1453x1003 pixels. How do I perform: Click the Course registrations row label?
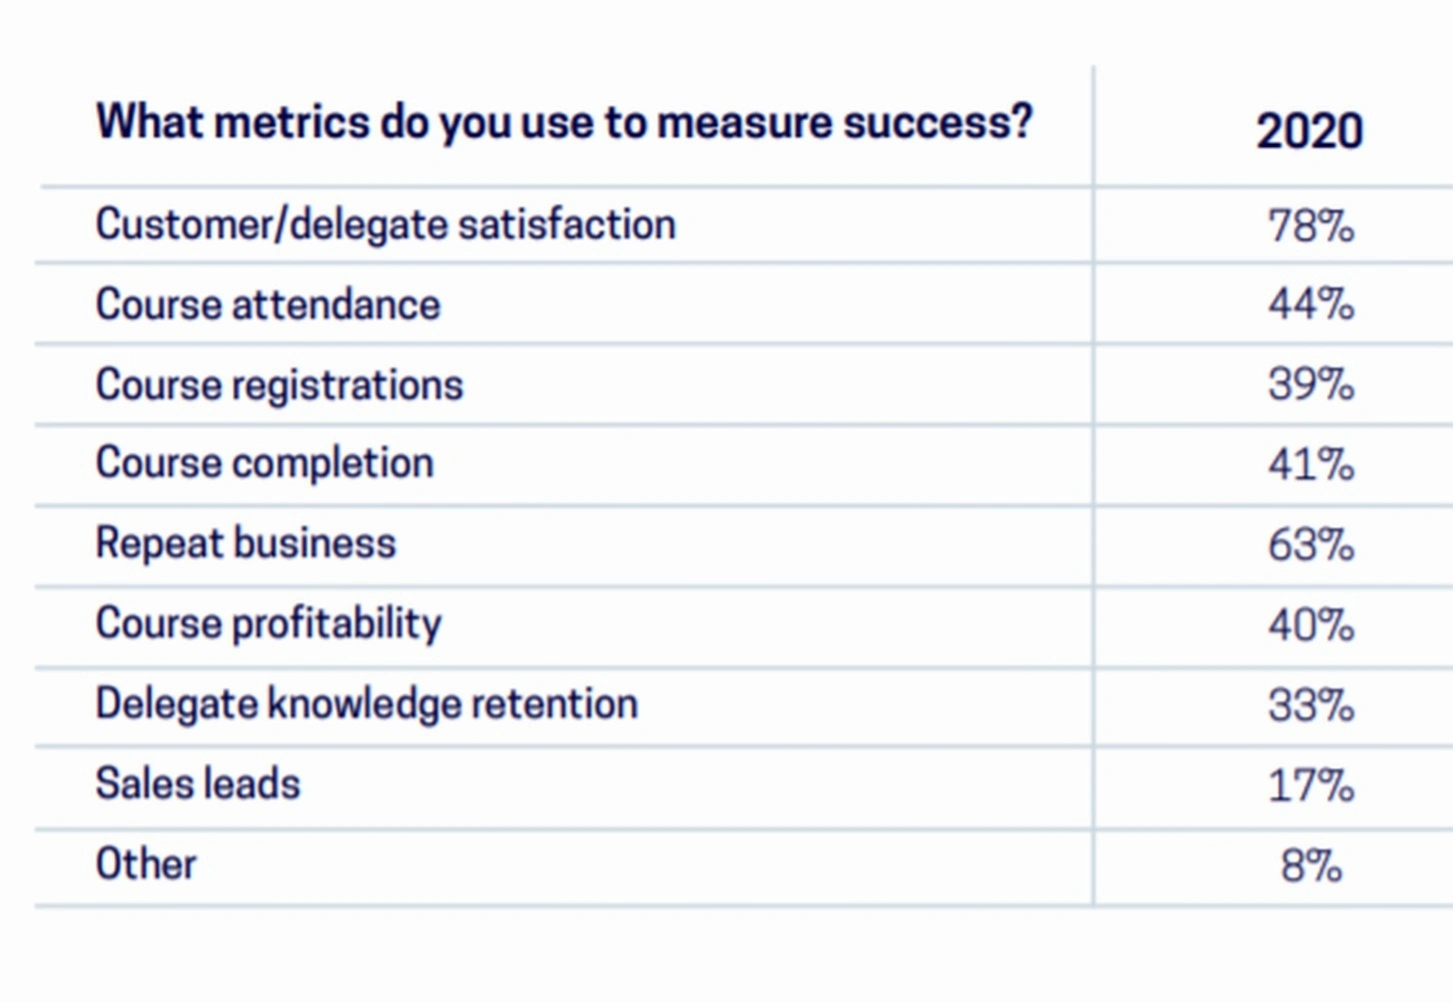tap(279, 385)
